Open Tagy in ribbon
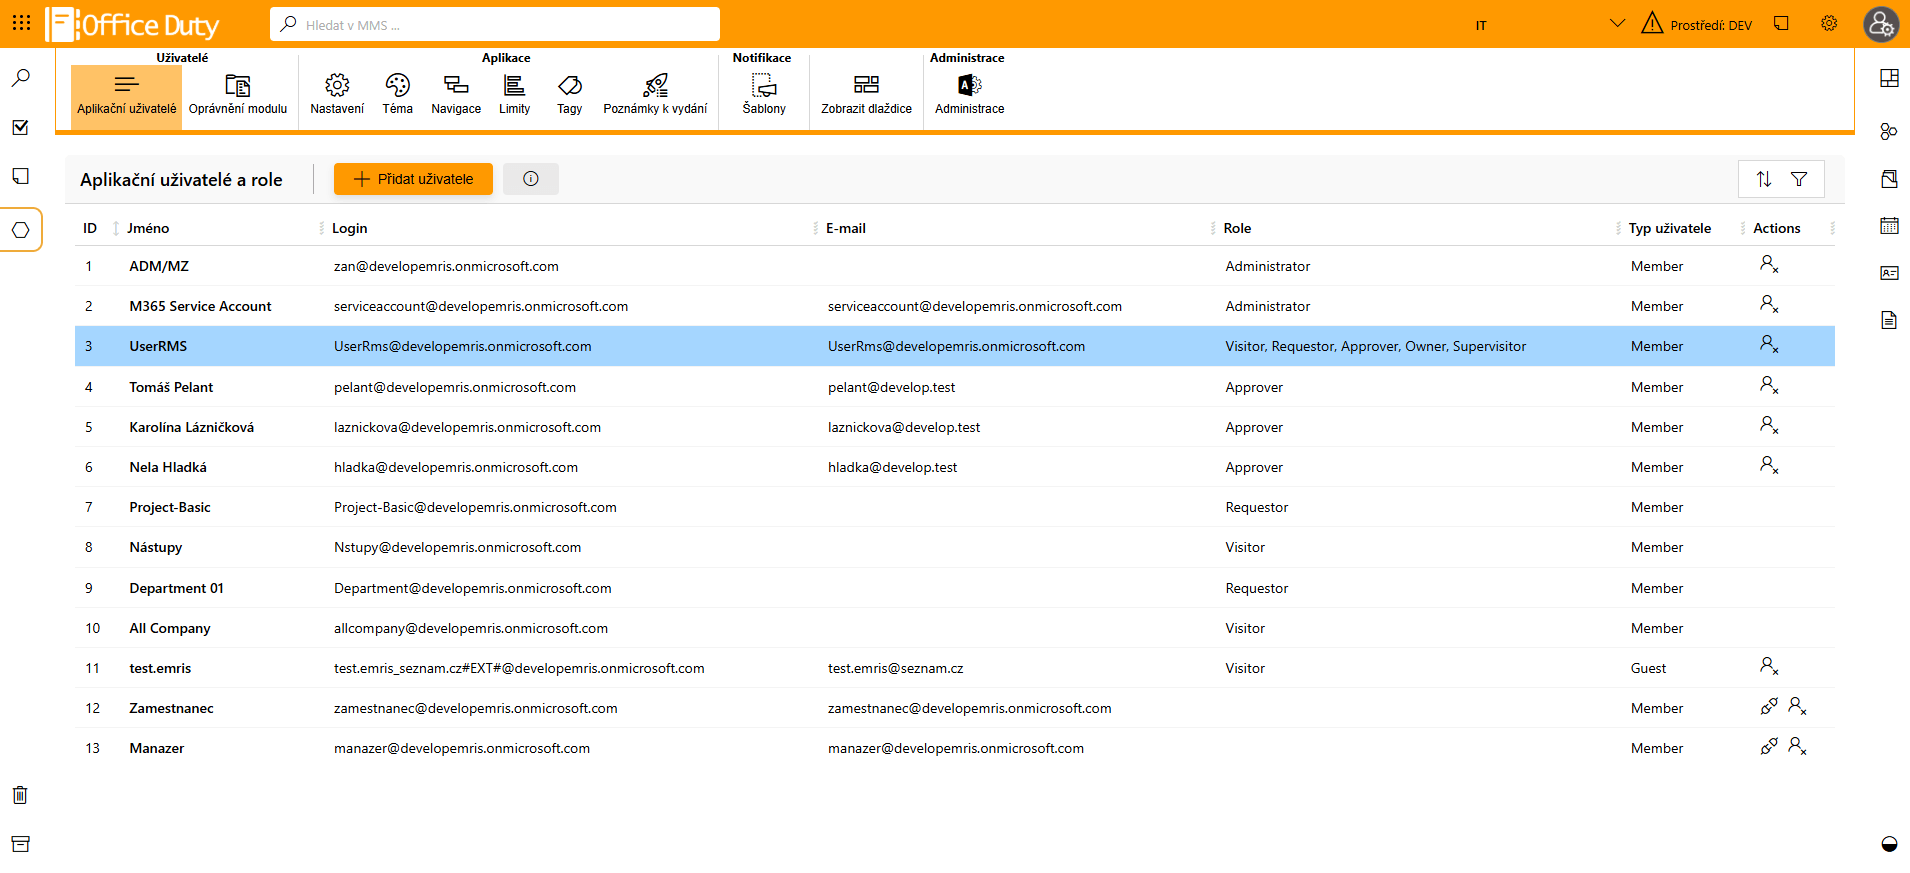The height and width of the screenshot is (873, 1910). 570,96
